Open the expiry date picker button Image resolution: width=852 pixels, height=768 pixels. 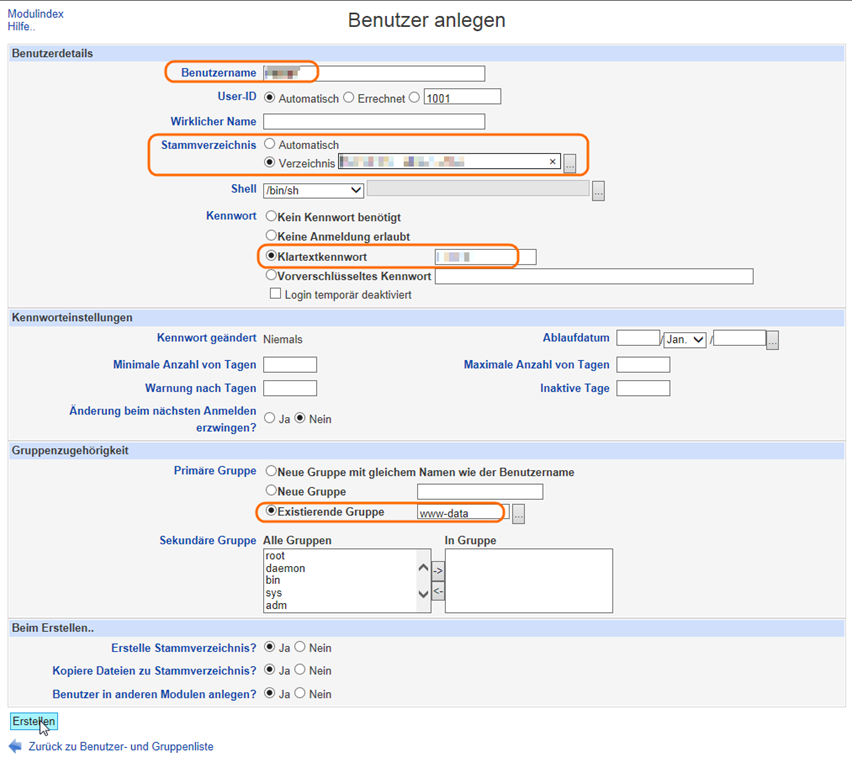773,340
